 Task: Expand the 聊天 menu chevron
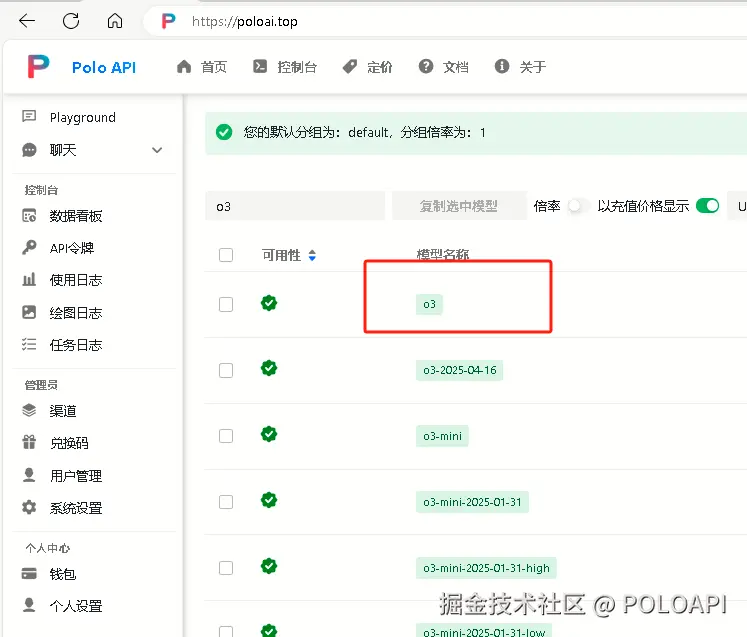[157, 150]
